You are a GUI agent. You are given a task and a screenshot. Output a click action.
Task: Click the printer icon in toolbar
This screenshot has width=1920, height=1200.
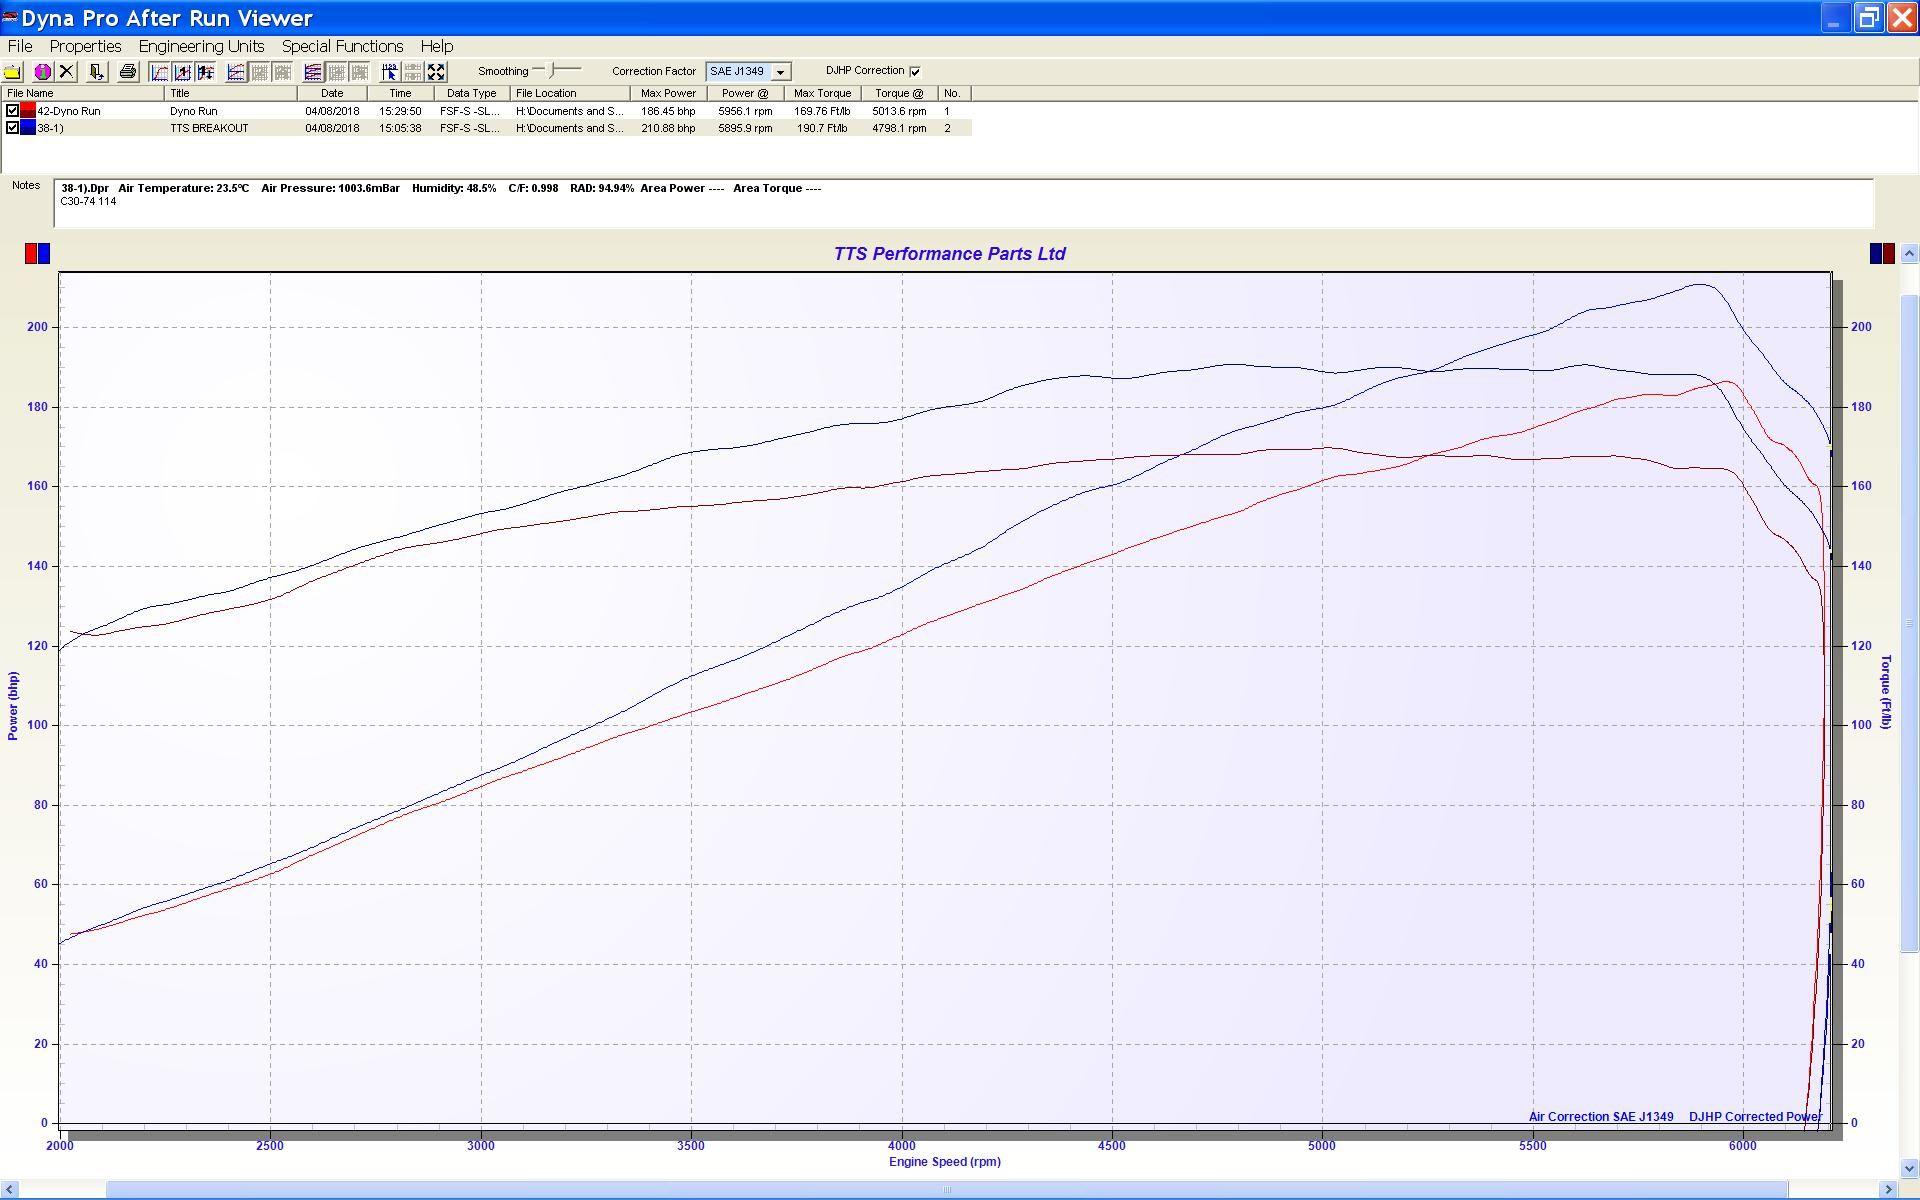(127, 72)
